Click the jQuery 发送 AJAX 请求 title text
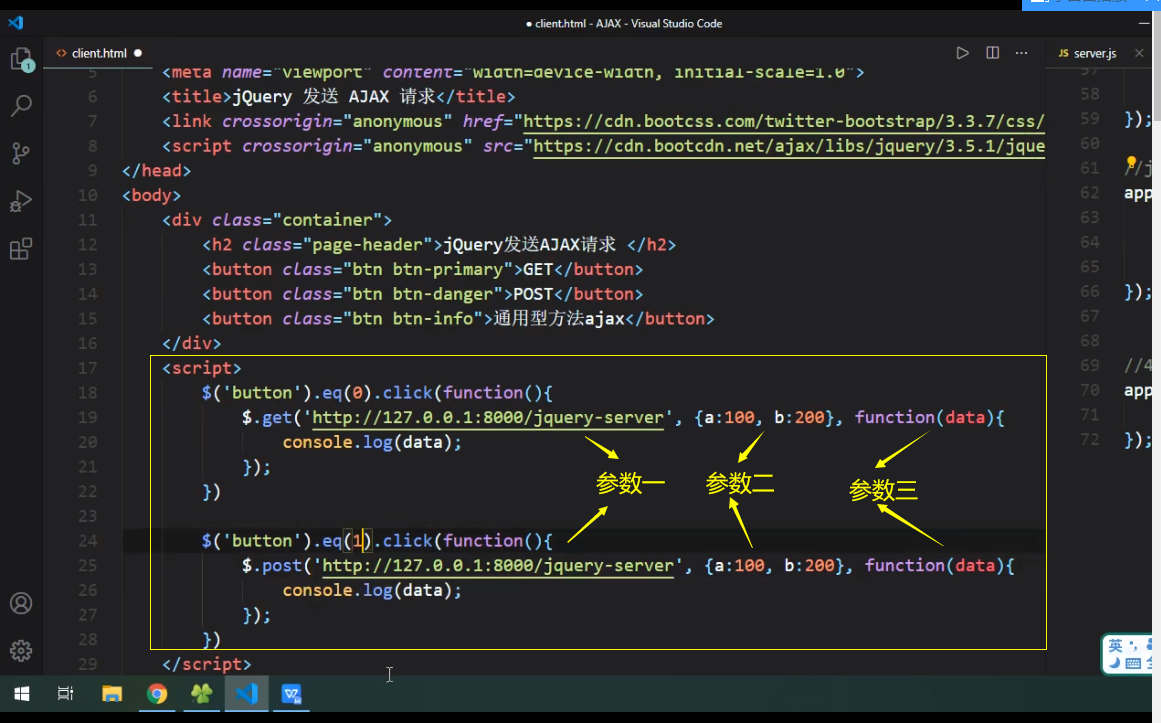Viewport: 1161px width, 723px height. (334, 96)
